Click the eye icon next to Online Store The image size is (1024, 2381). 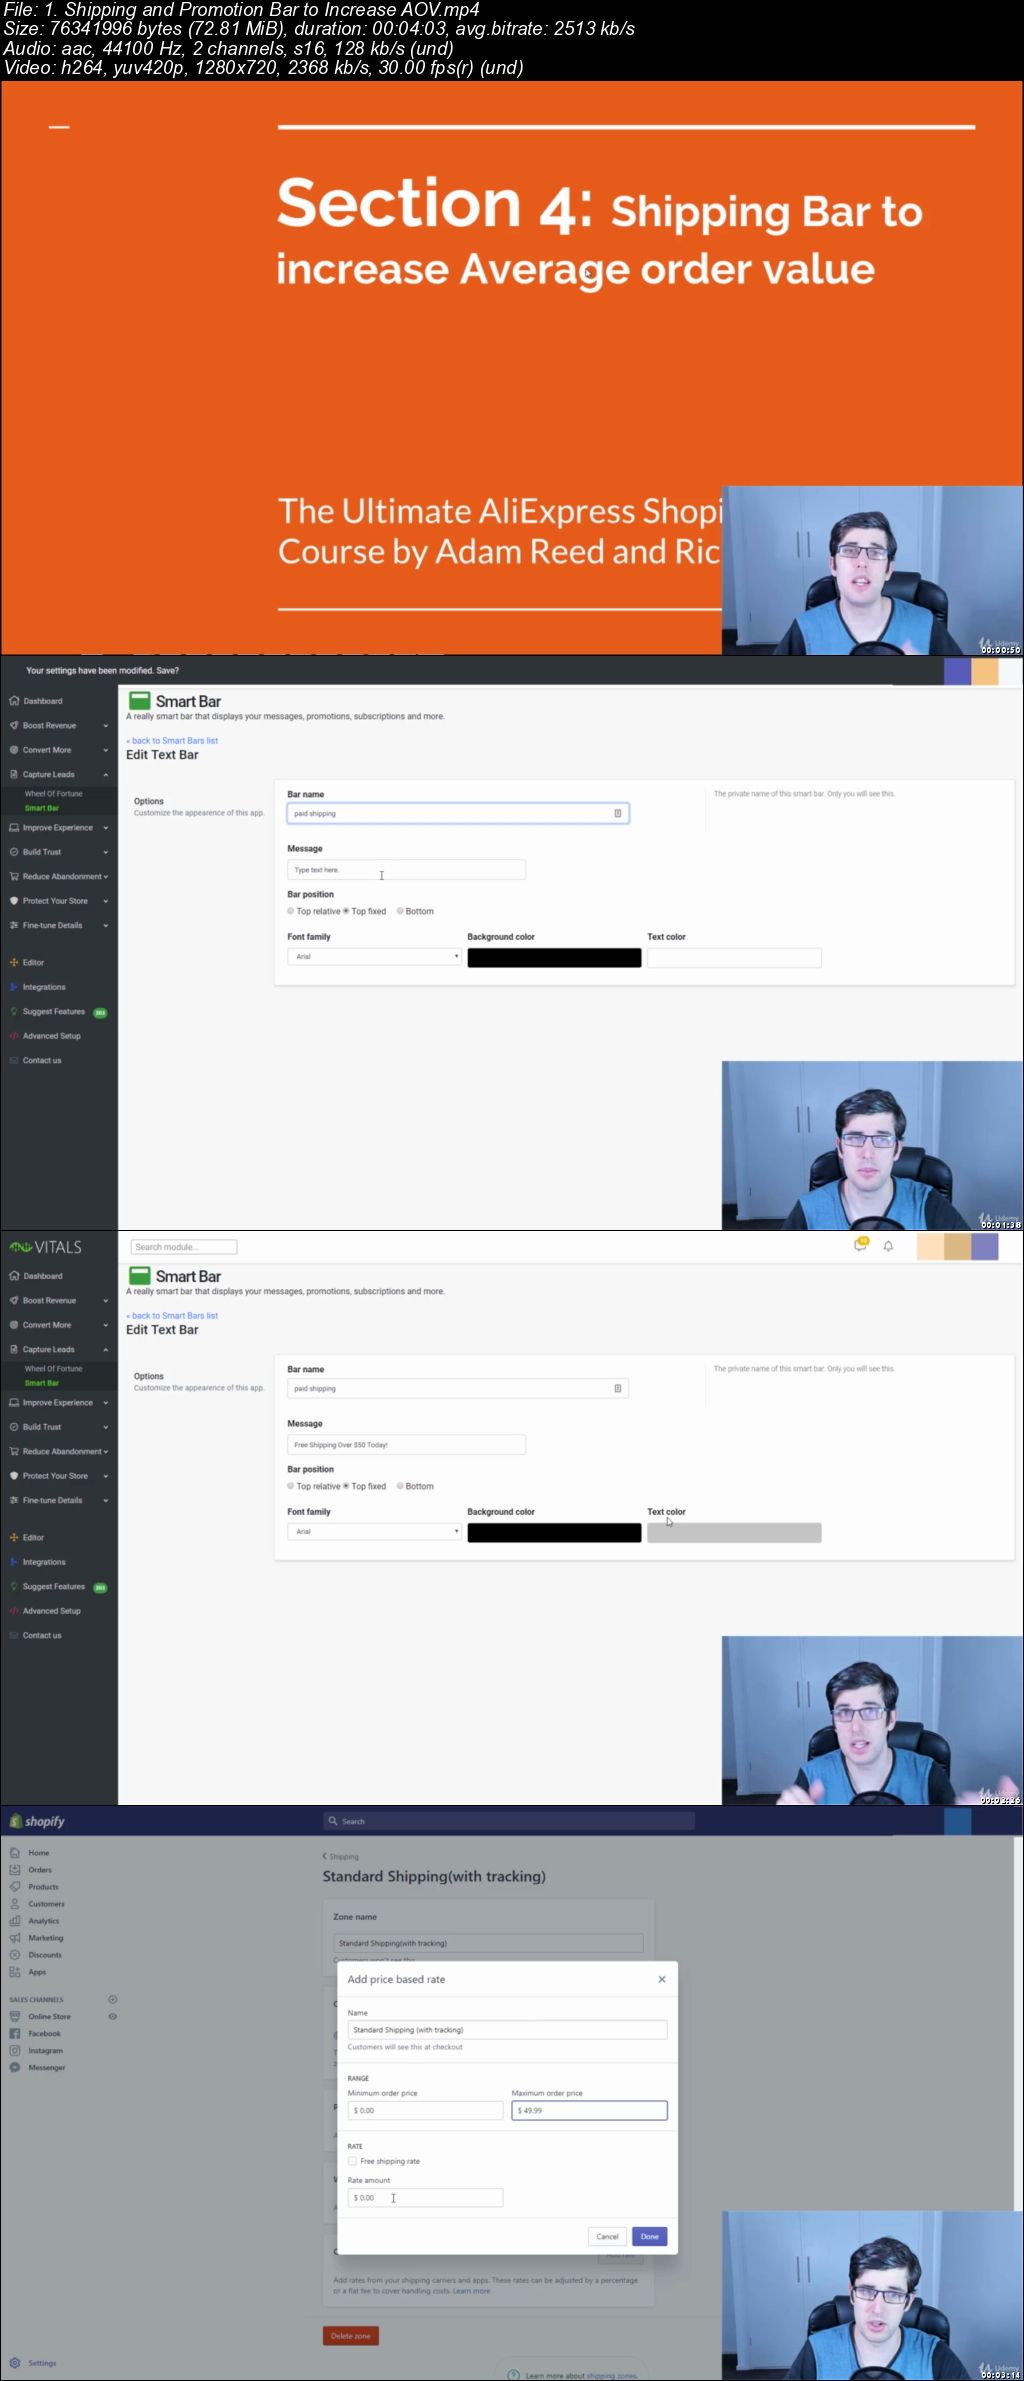point(113,2016)
